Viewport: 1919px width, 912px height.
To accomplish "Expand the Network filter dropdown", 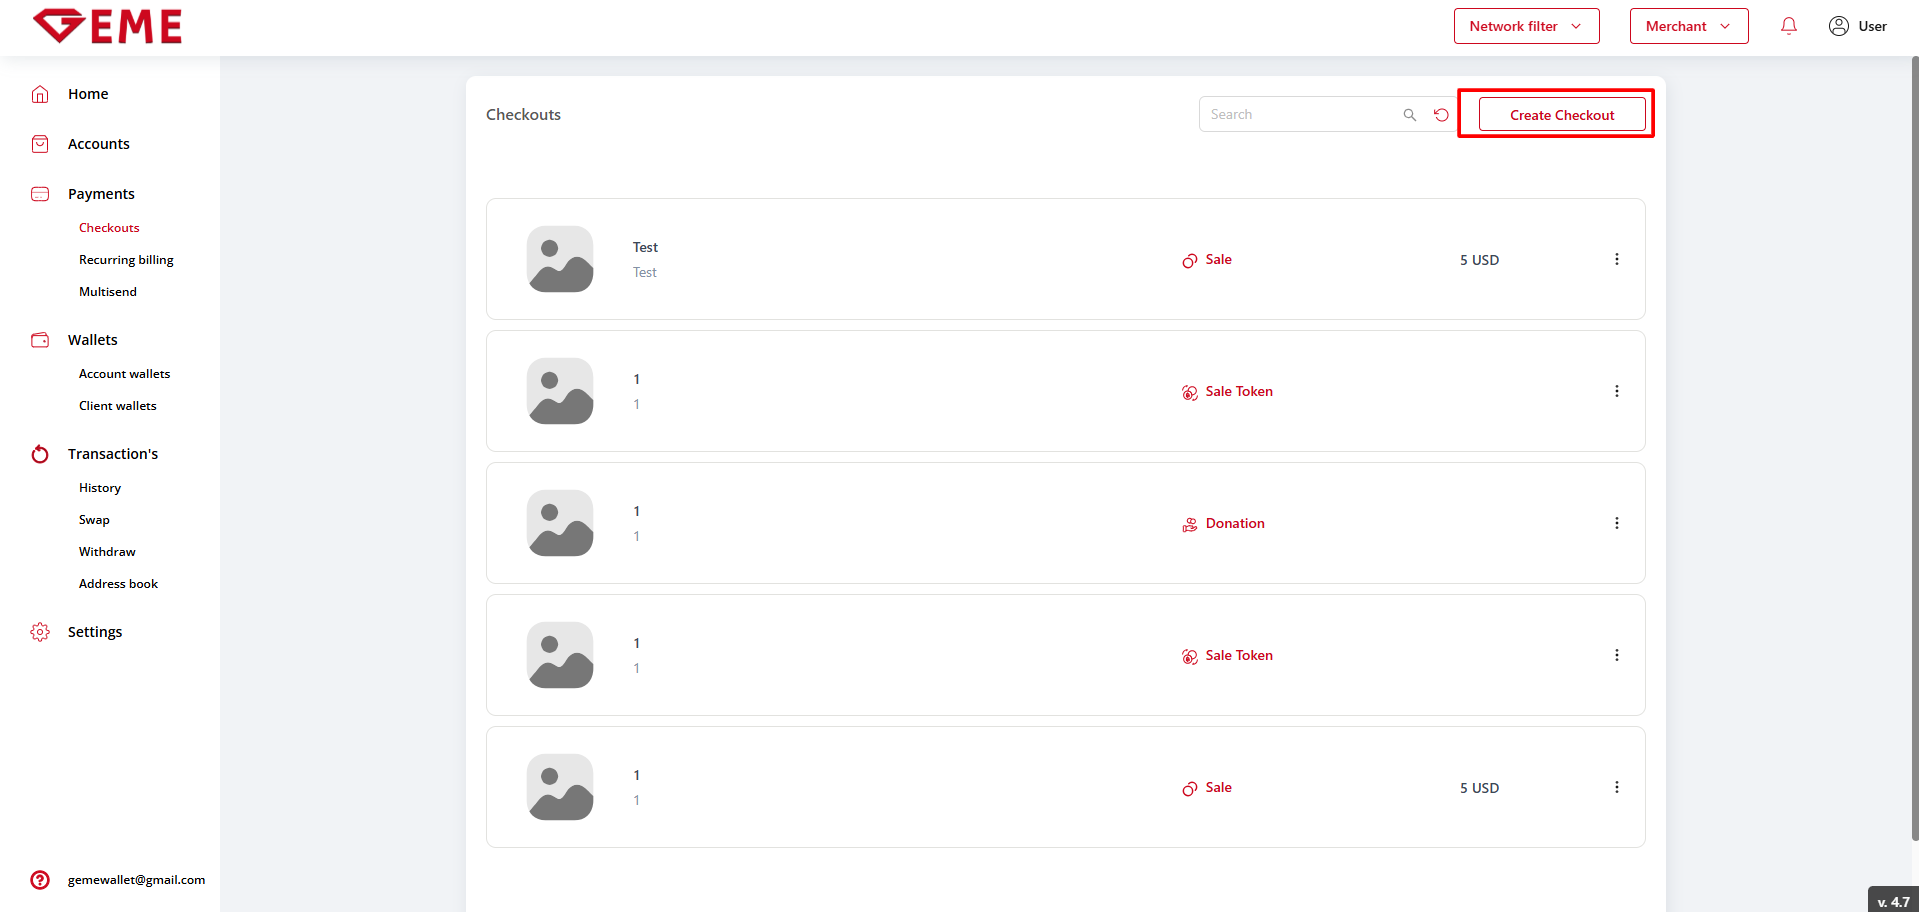I will (1526, 26).
